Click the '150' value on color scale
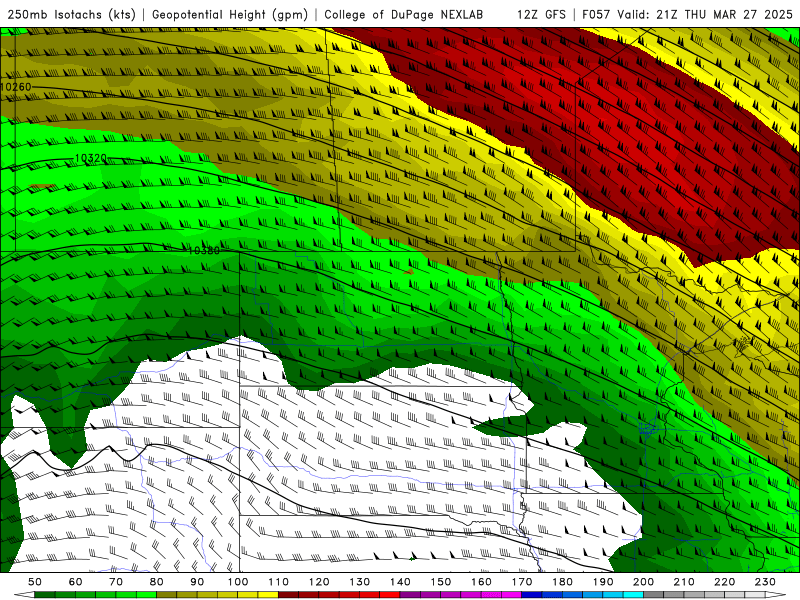 click(x=441, y=582)
